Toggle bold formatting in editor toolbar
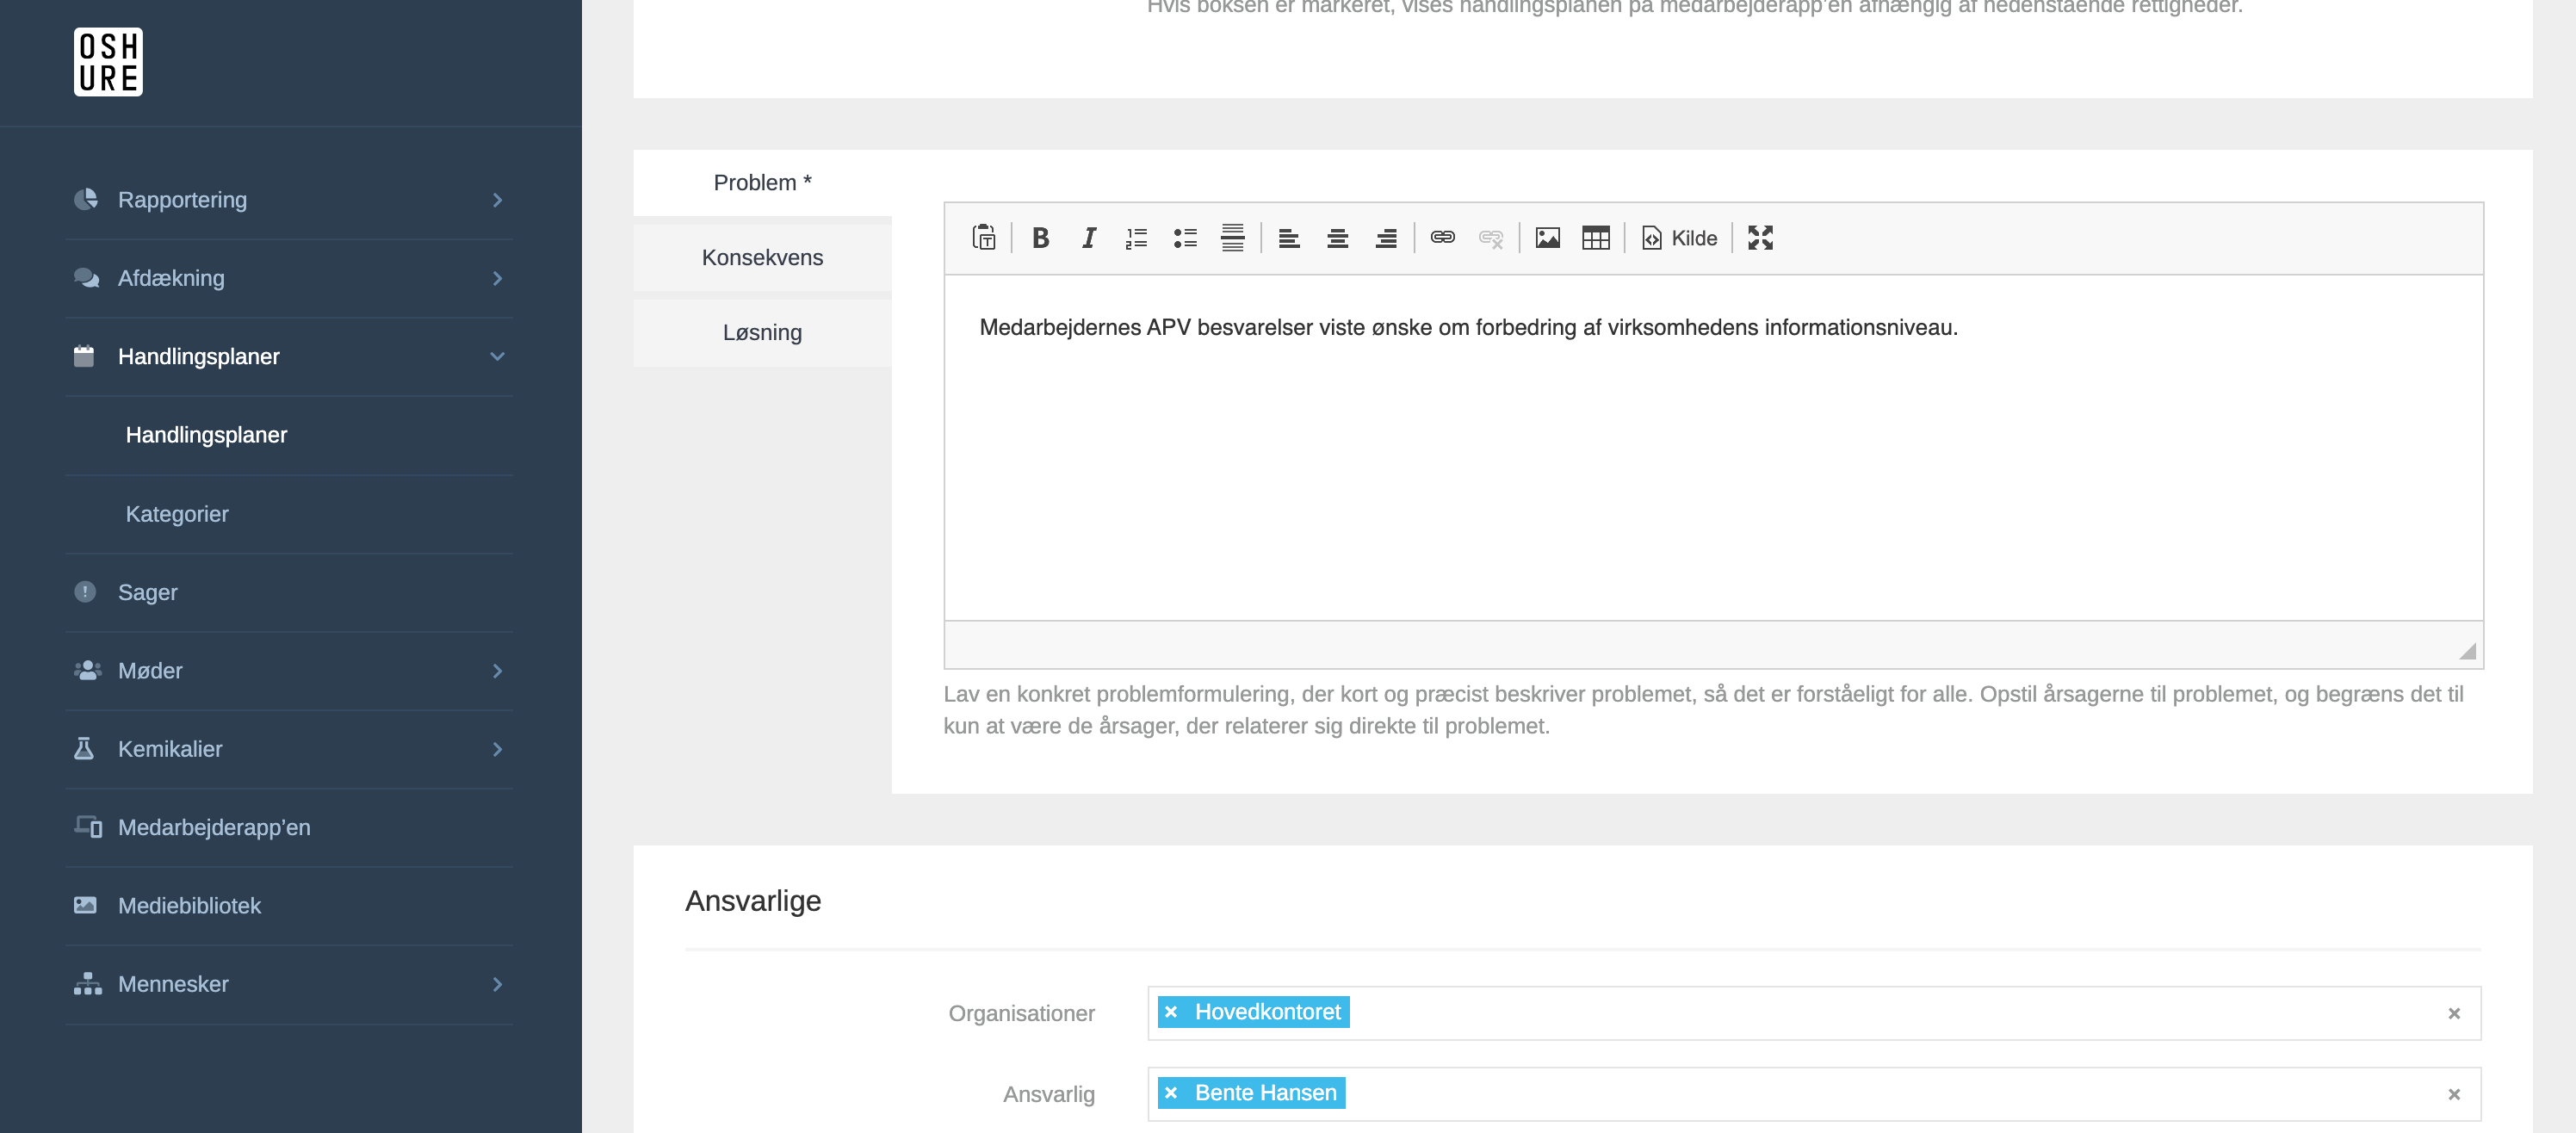 [1040, 238]
